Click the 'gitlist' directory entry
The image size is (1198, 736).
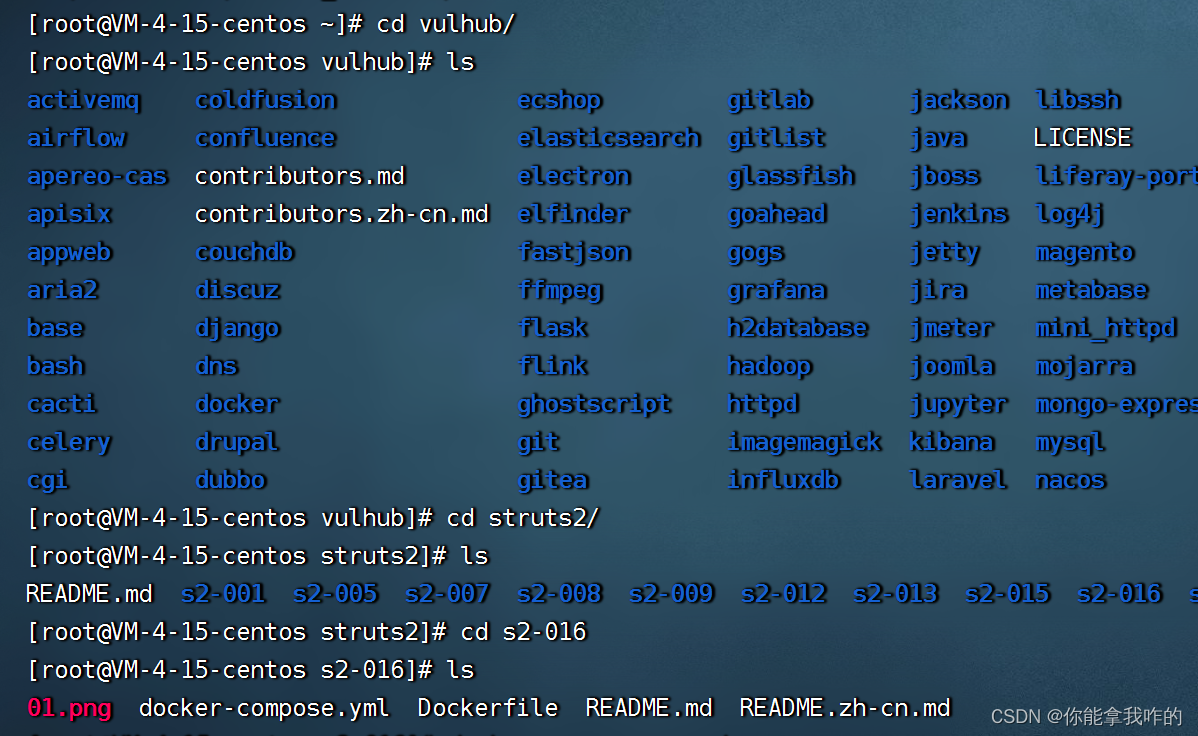pyautogui.click(x=777, y=138)
